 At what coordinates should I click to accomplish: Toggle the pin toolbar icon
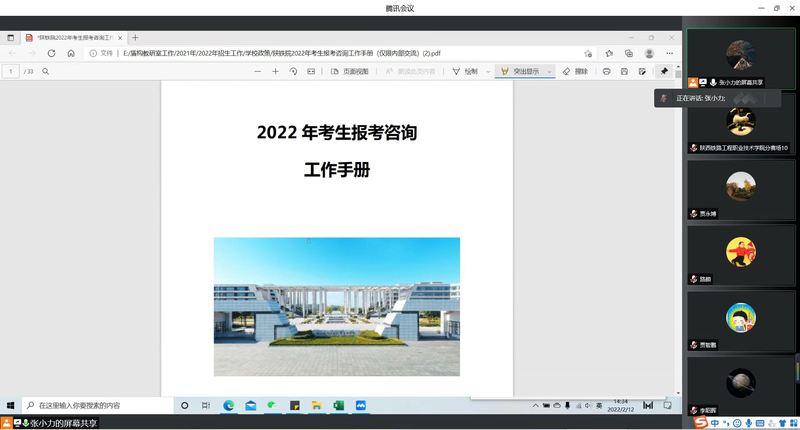[664, 72]
